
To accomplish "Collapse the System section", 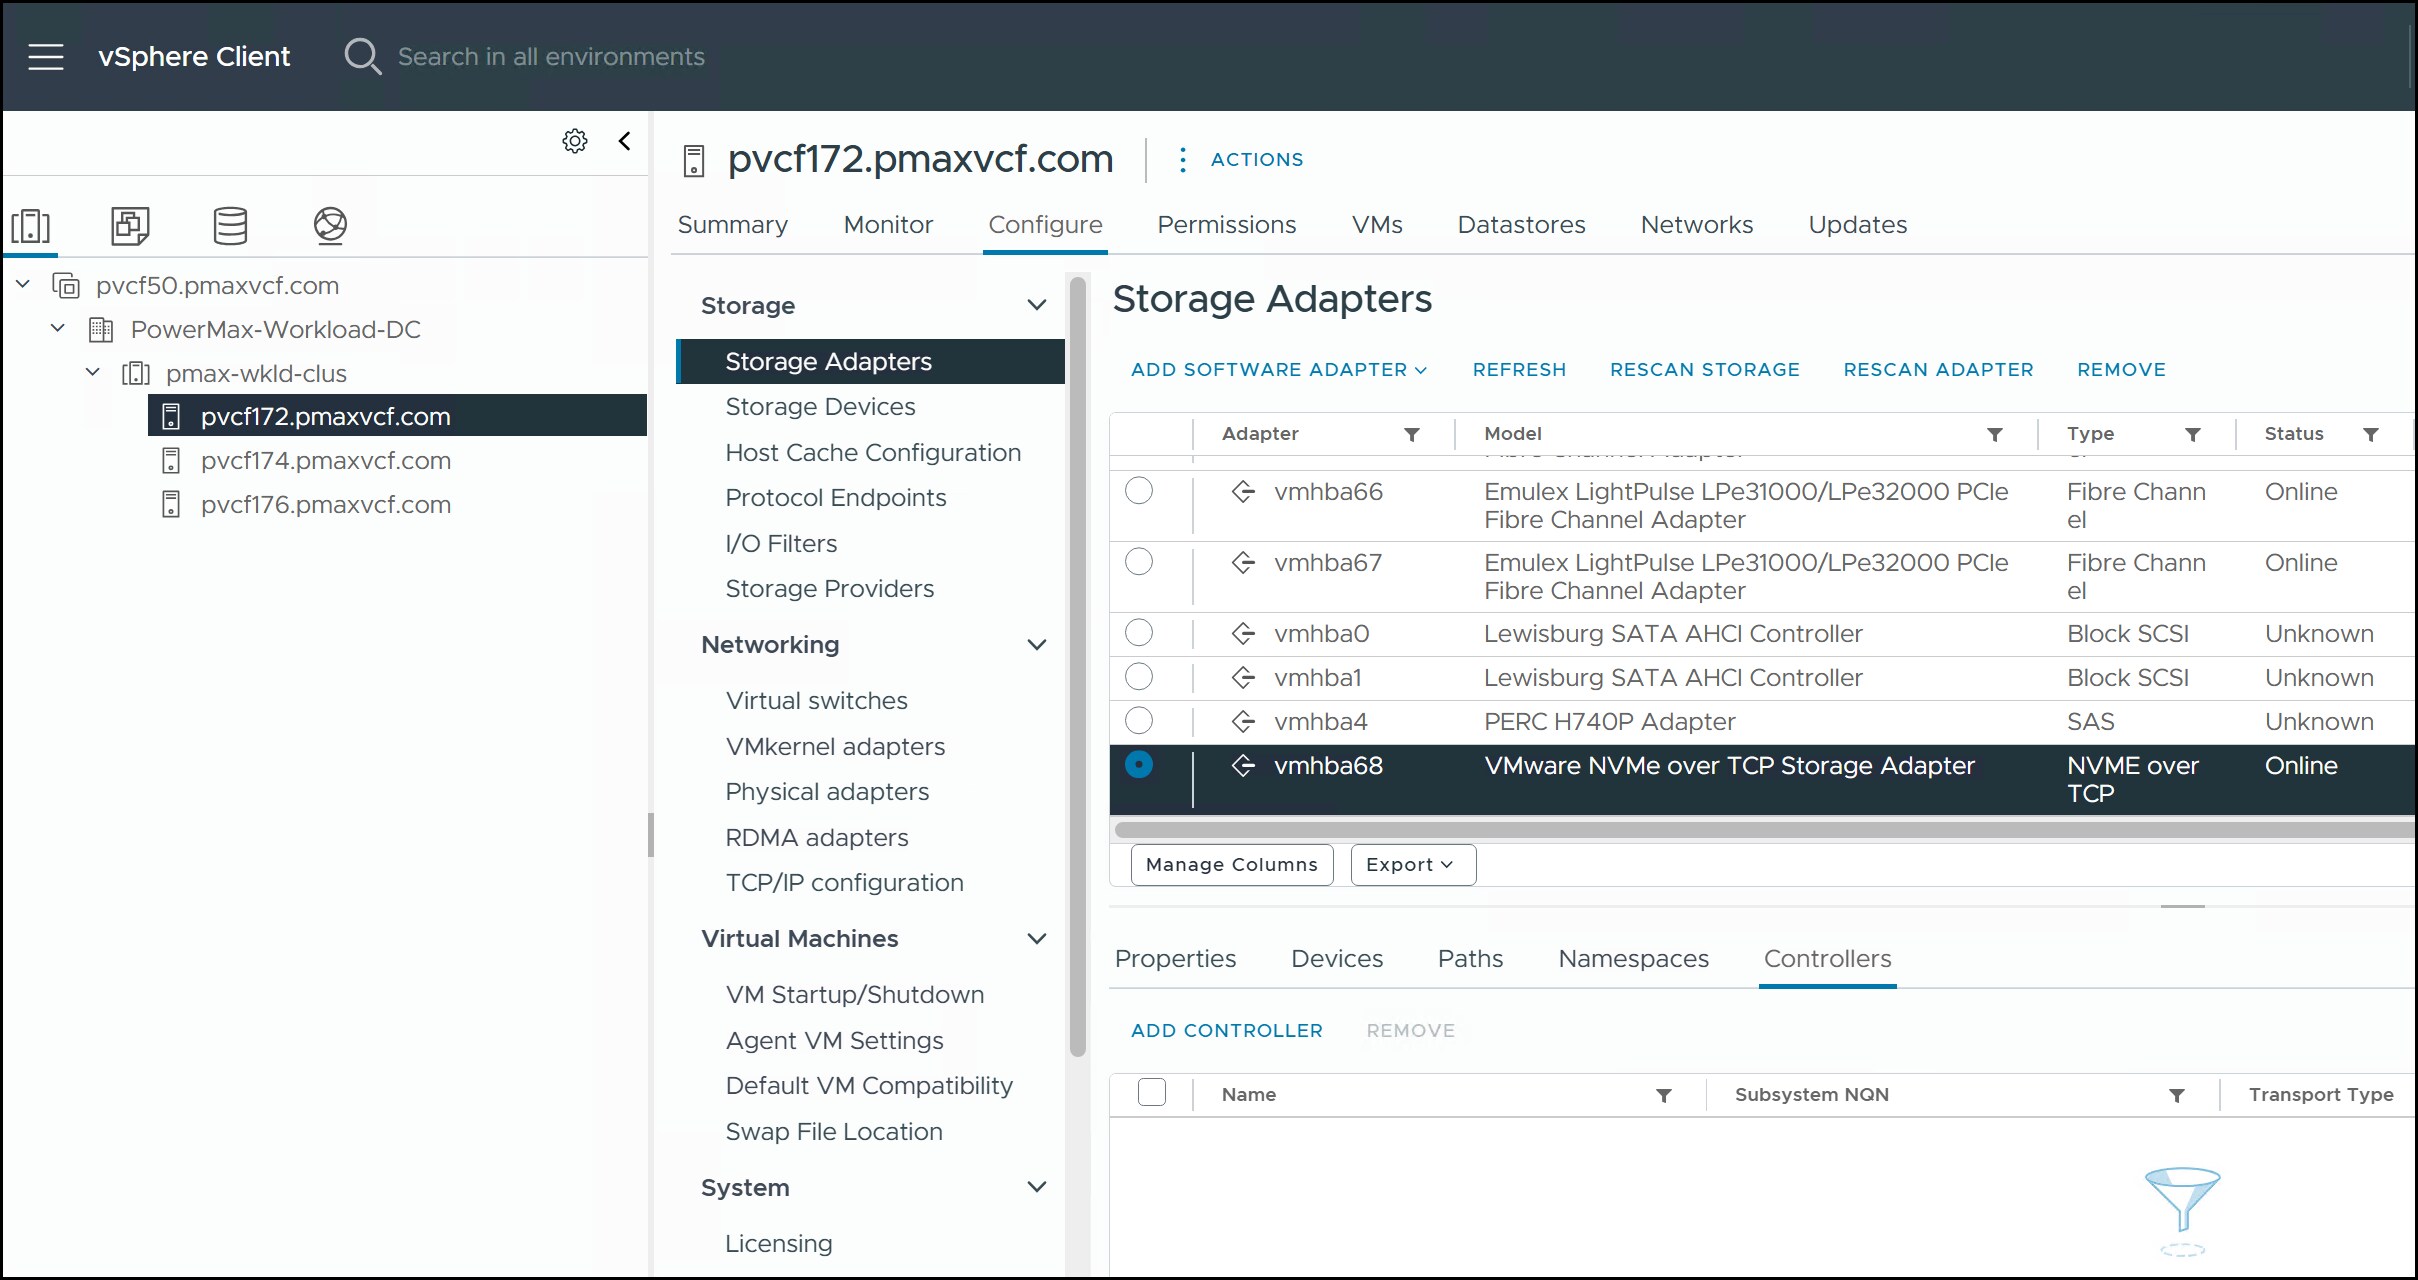I will (x=1037, y=1187).
